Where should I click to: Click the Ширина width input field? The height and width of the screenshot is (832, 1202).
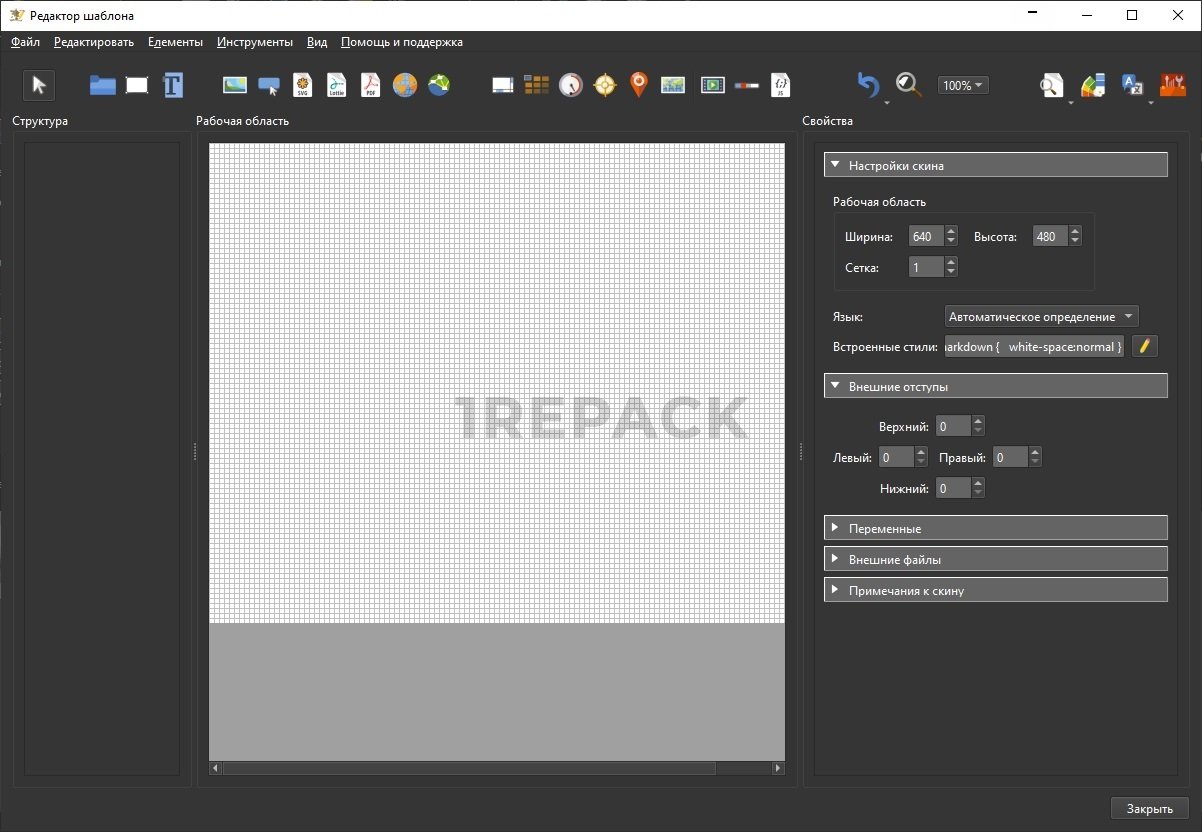coord(923,237)
